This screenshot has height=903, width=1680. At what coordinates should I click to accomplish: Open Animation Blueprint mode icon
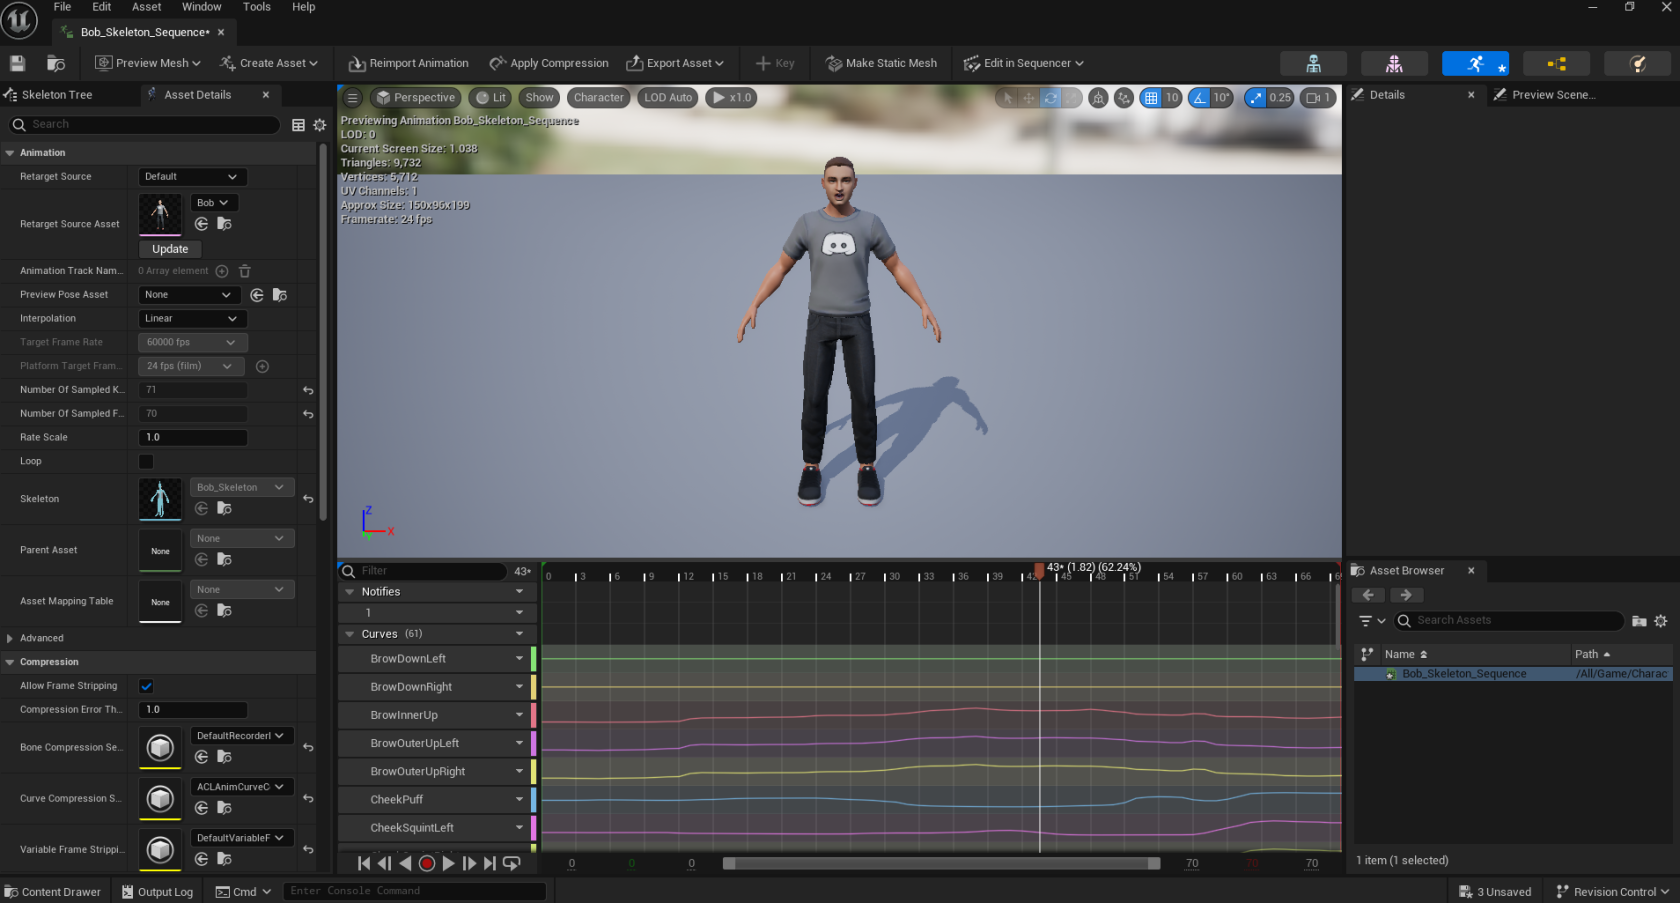(x=1556, y=63)
